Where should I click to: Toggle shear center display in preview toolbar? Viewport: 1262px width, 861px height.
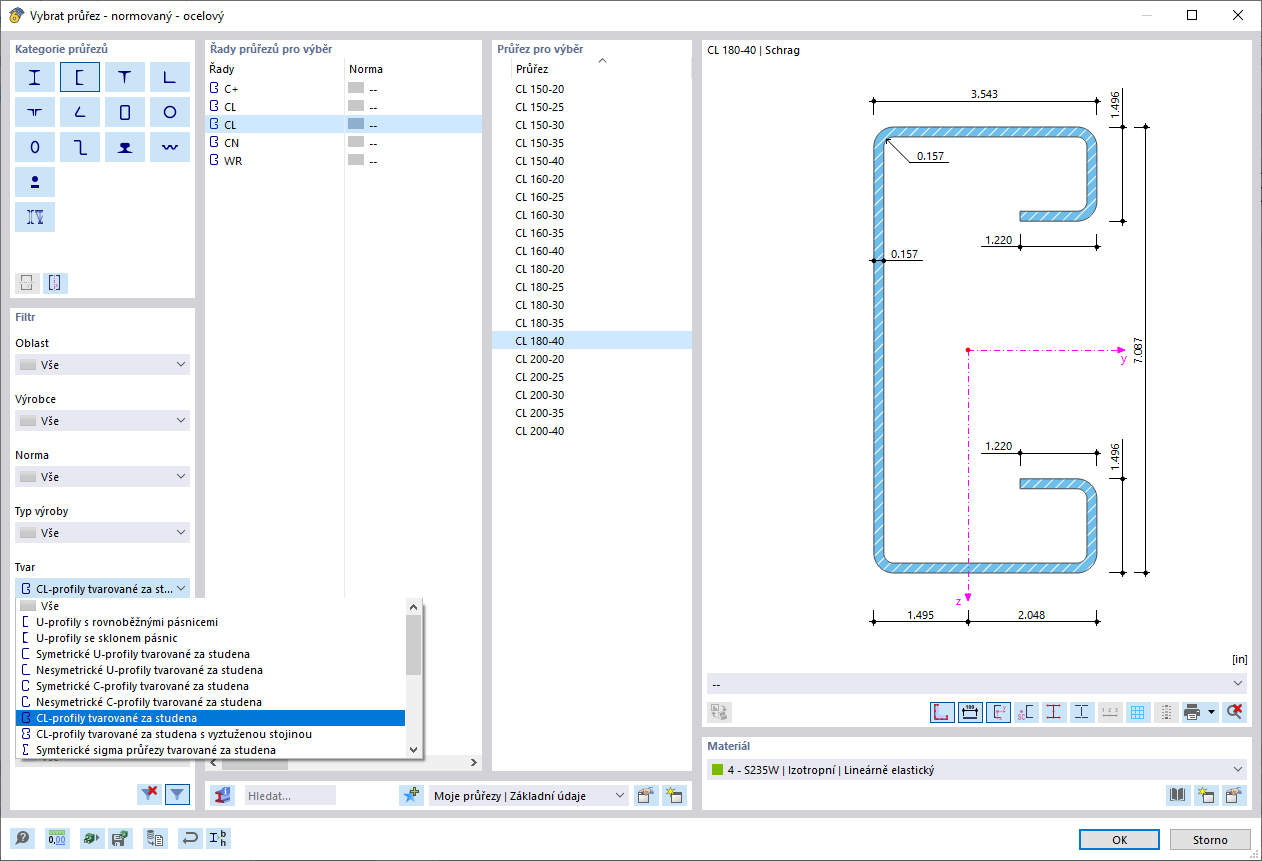coord(1026,712)
